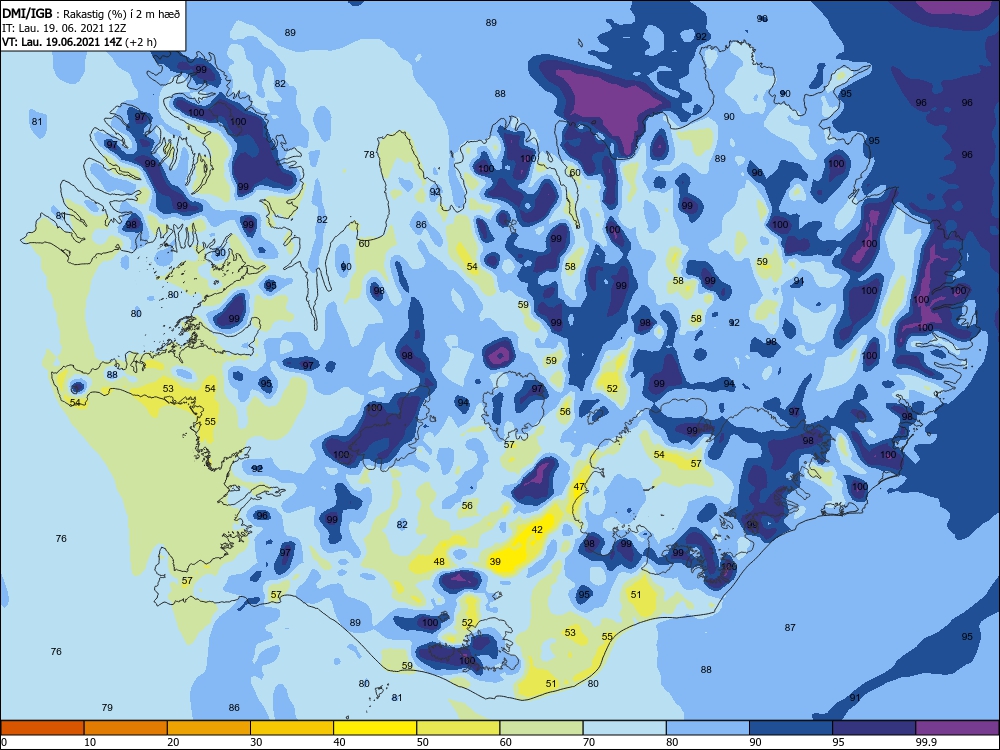Select the humidity value 48 on the map
This screenshot has width=1000, height=750.
(439, 562)
